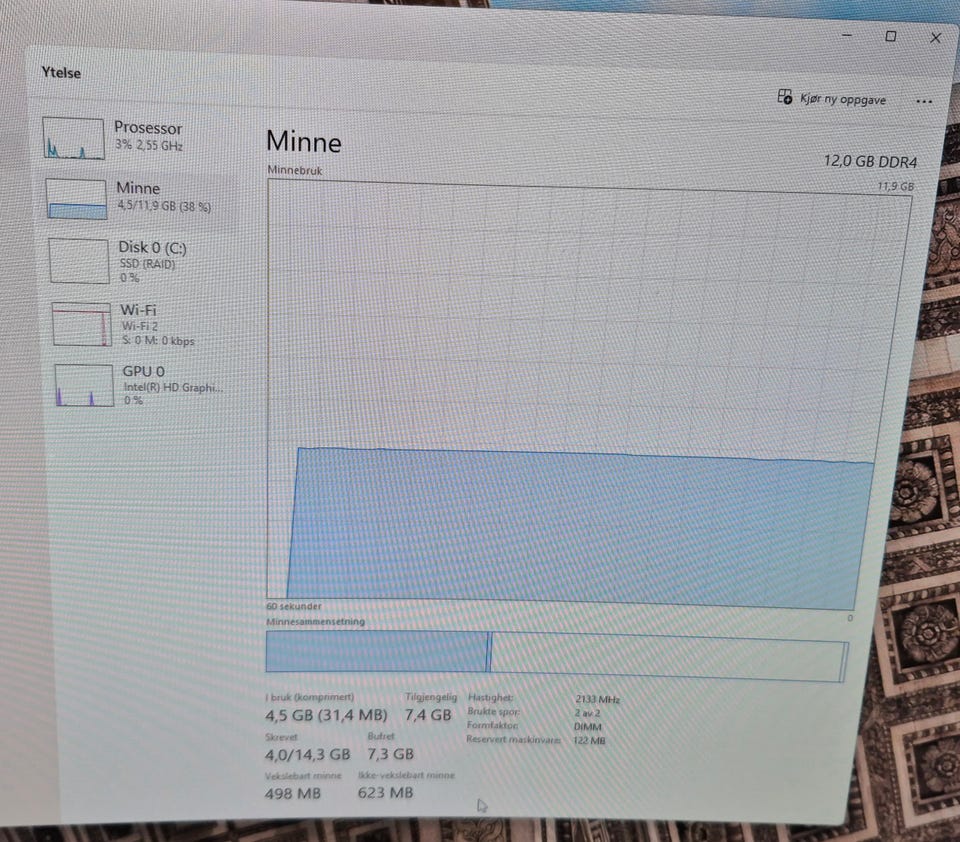960x842 pixels.
Task: Click the Minnesammensetning composition bar
Action: click(x=557, y=656)
